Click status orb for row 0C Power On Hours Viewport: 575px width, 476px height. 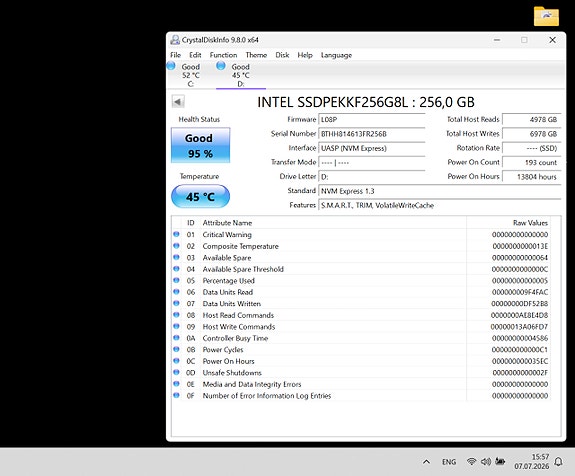tap(176, 361)
